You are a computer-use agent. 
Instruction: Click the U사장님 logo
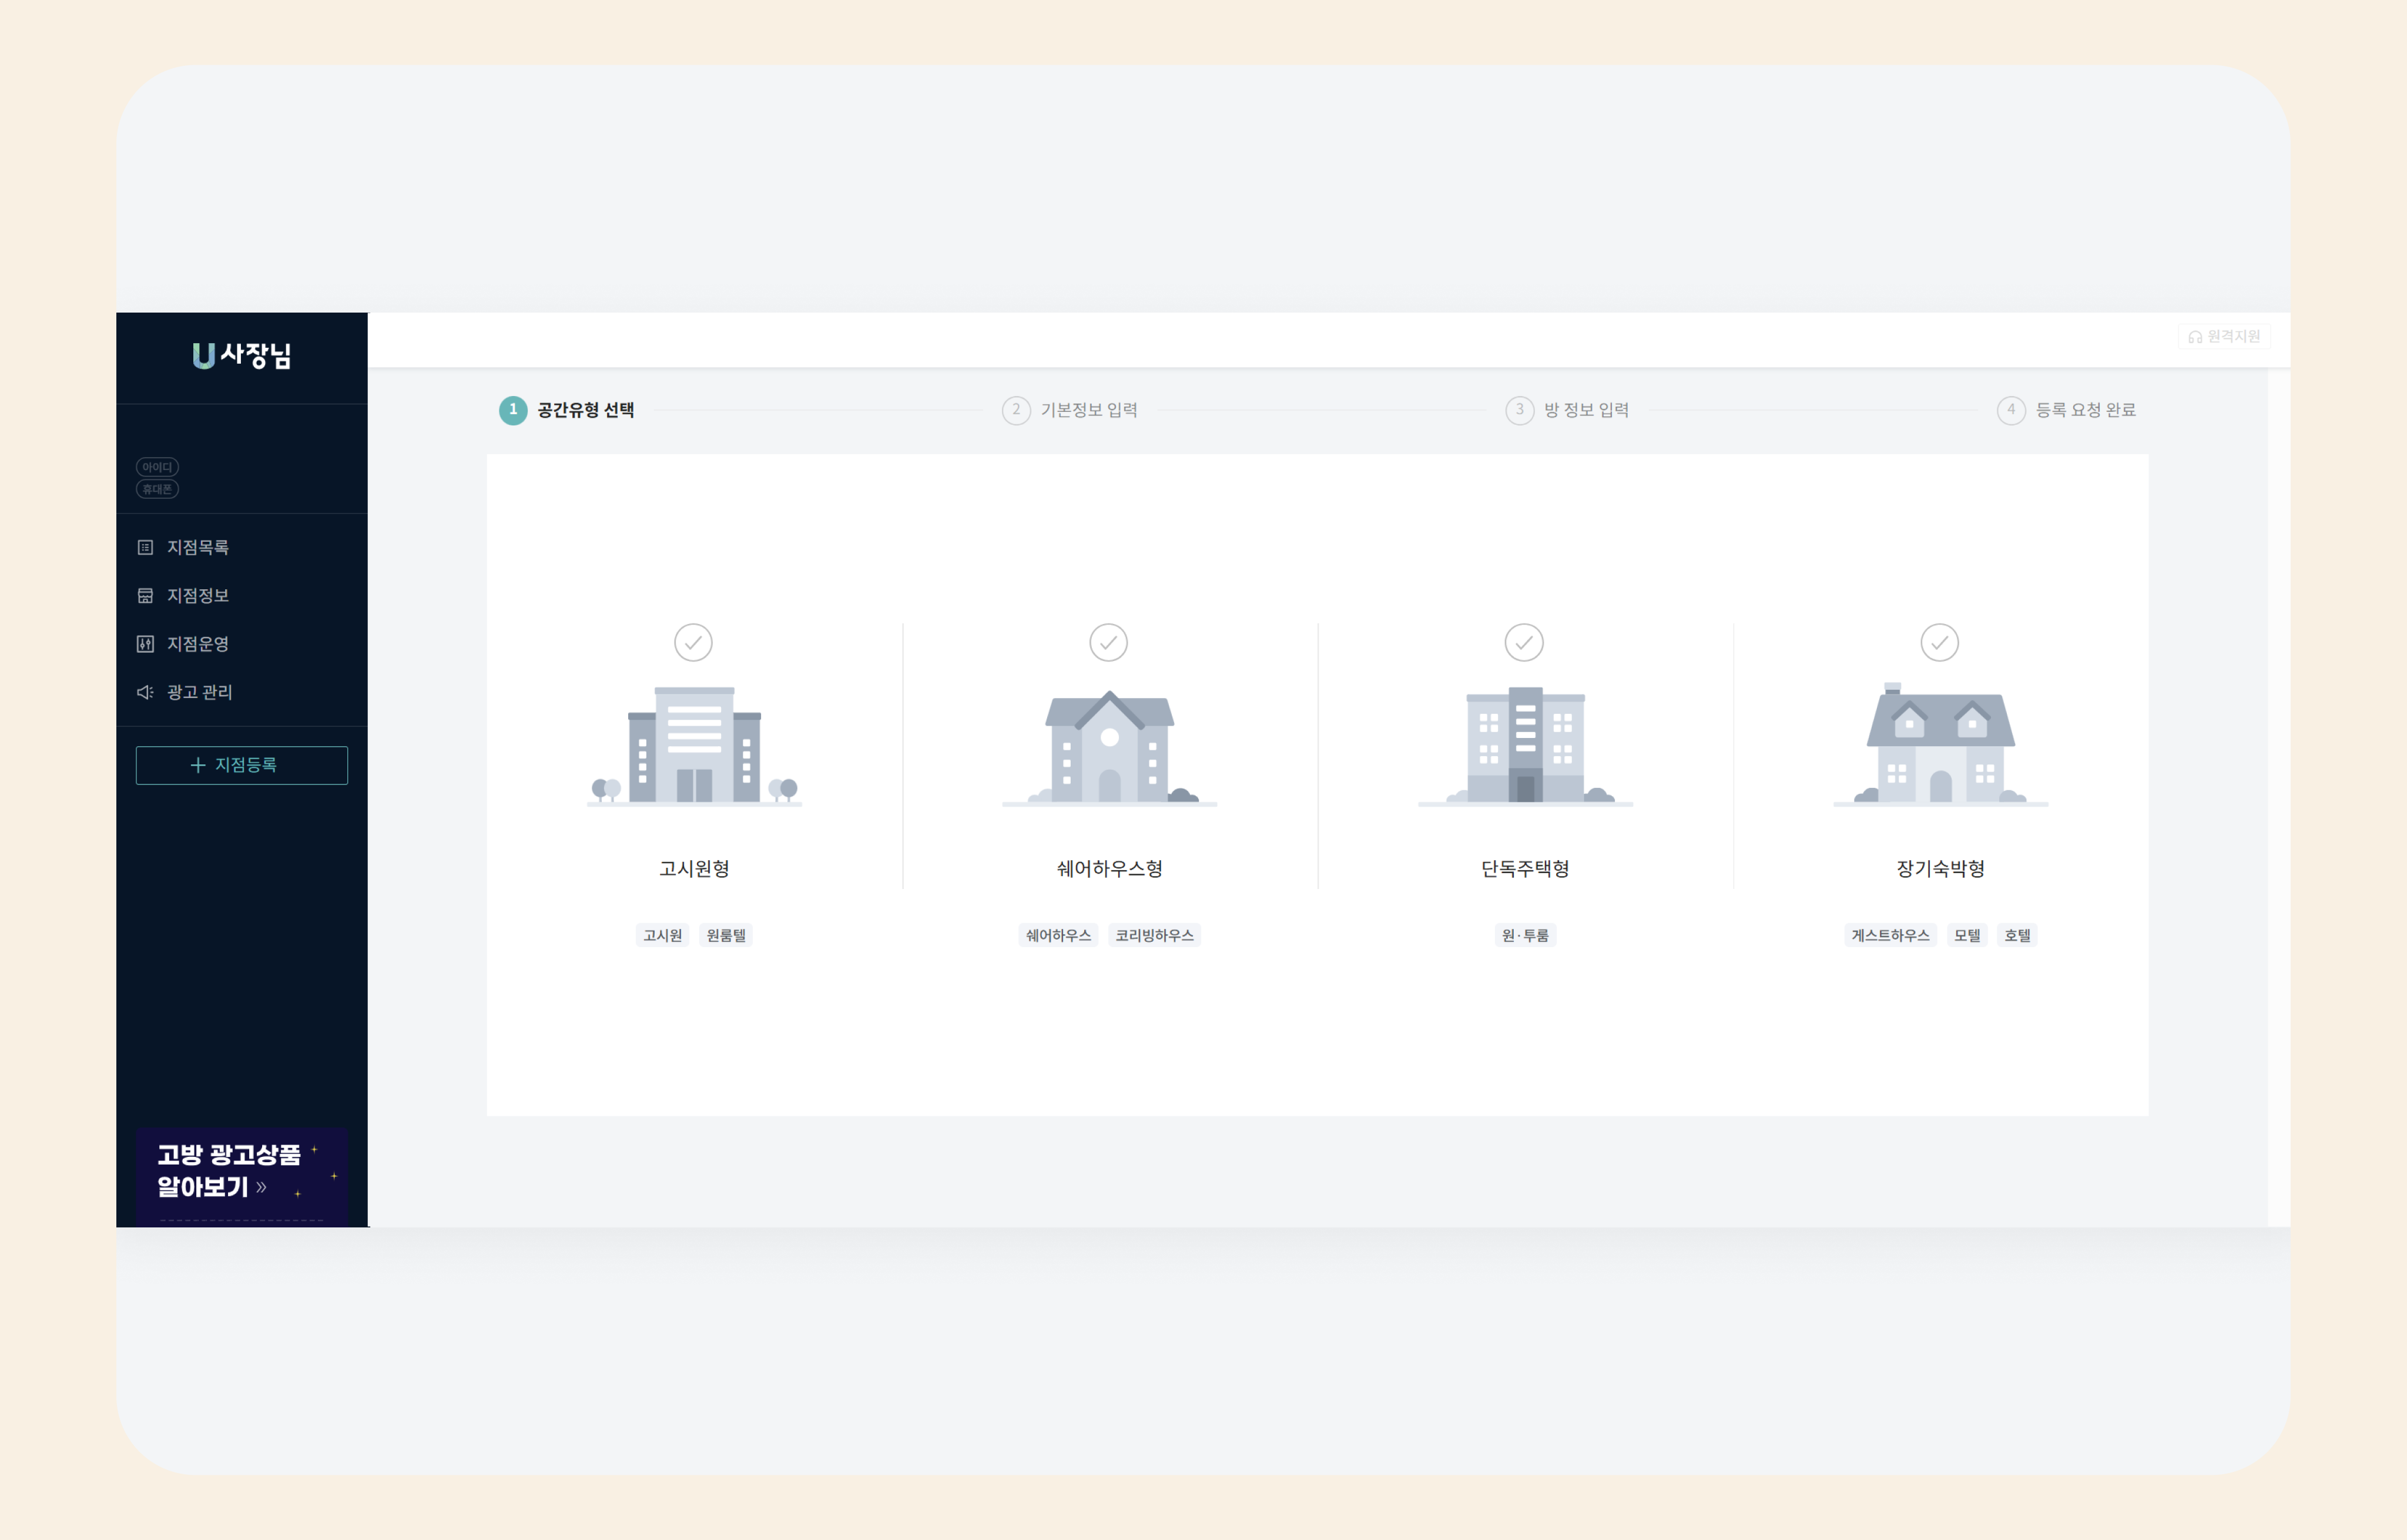point(241,356)
